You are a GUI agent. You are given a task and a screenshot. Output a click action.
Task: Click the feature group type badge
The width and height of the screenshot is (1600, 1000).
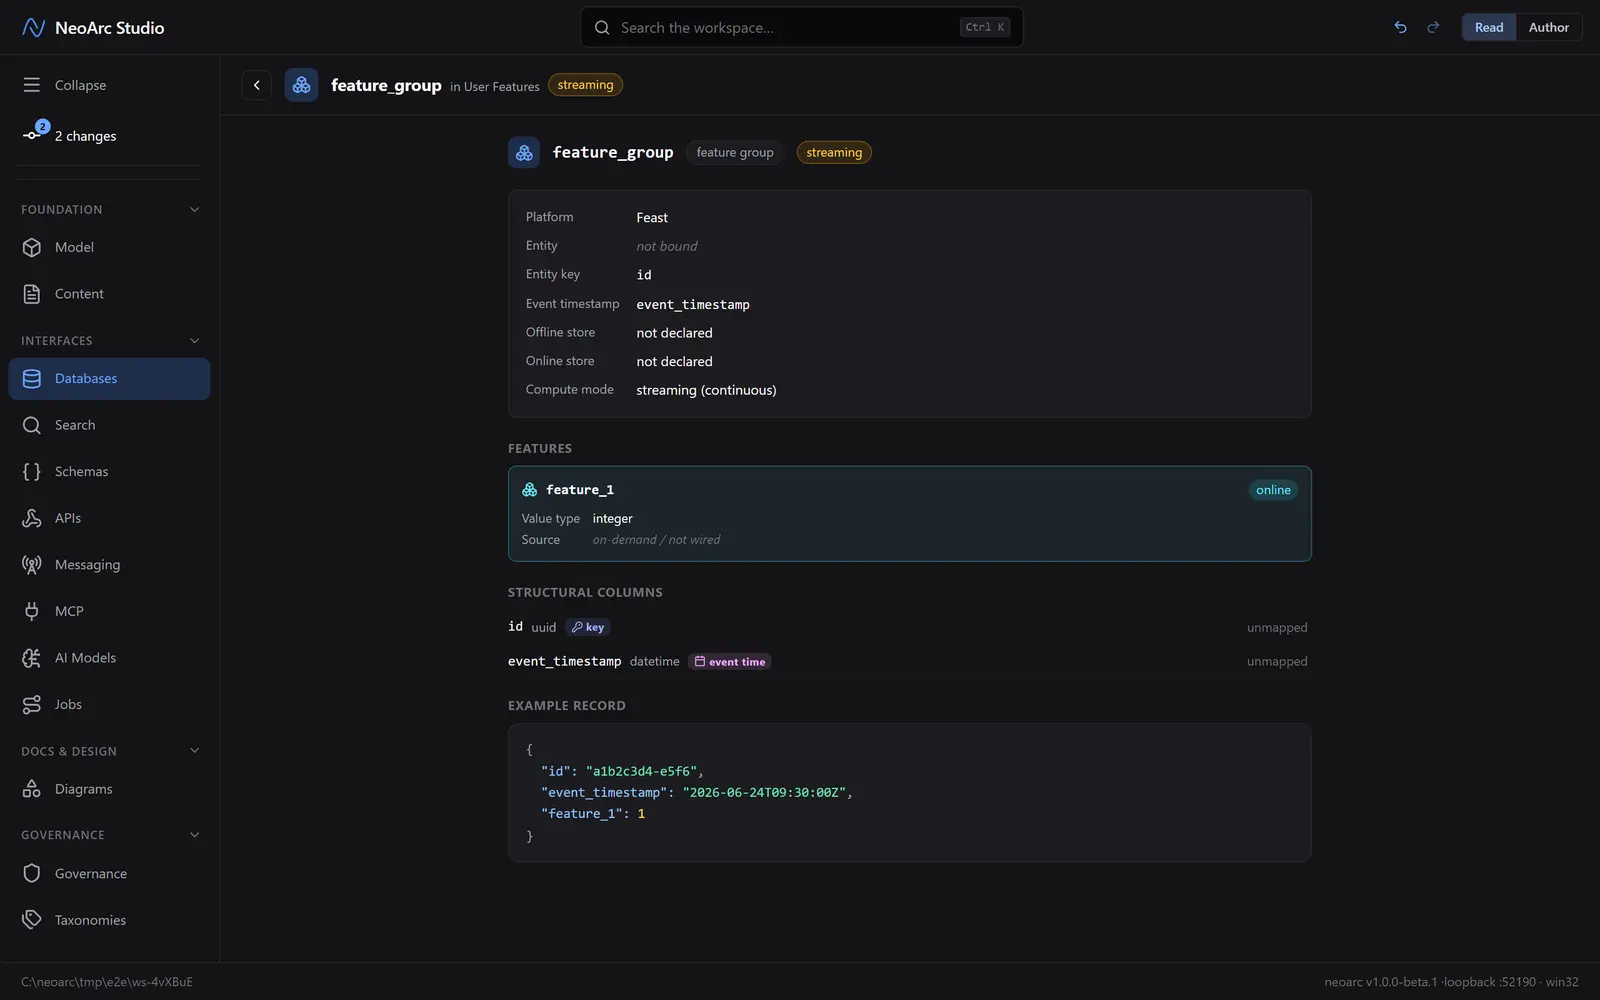point(735,152)
